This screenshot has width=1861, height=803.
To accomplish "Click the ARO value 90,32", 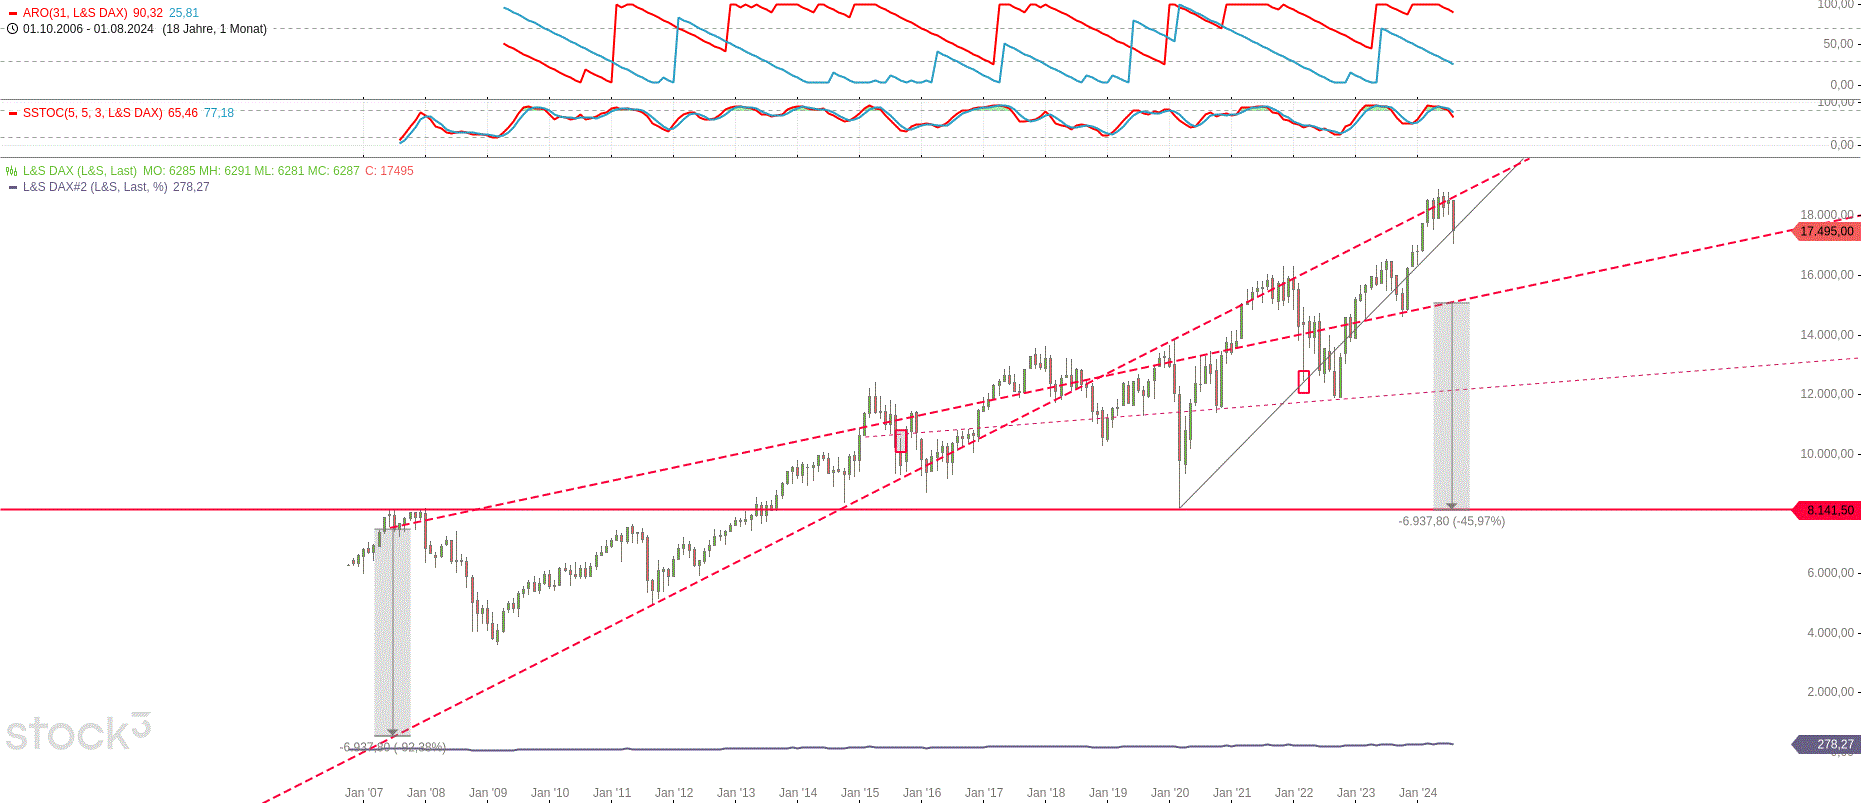I will point(148,13).
